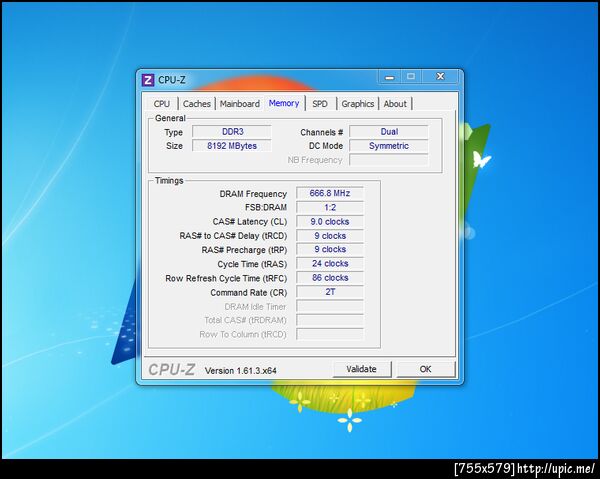
Task: Click the General group label
Action: tap(170, 118)
